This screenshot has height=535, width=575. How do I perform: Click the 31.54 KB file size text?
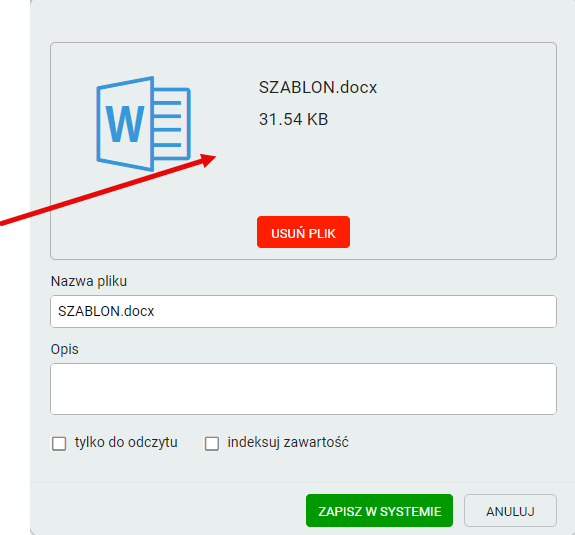click(293, 119)
